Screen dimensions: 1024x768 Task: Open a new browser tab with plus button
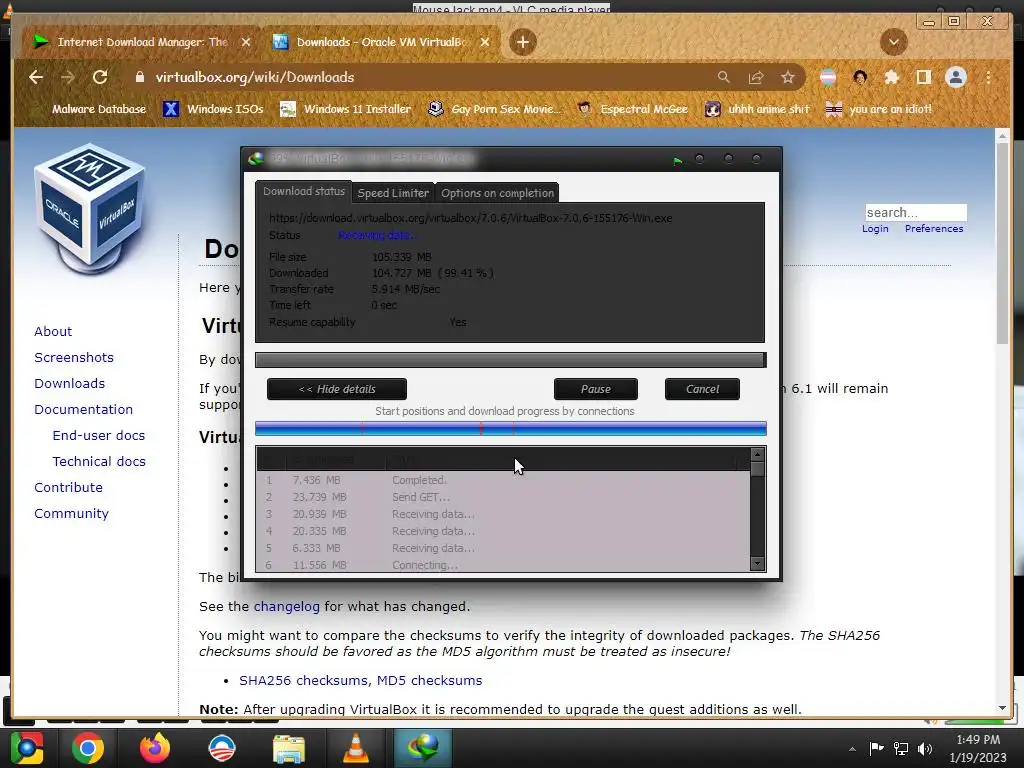(x=522, y=42)
